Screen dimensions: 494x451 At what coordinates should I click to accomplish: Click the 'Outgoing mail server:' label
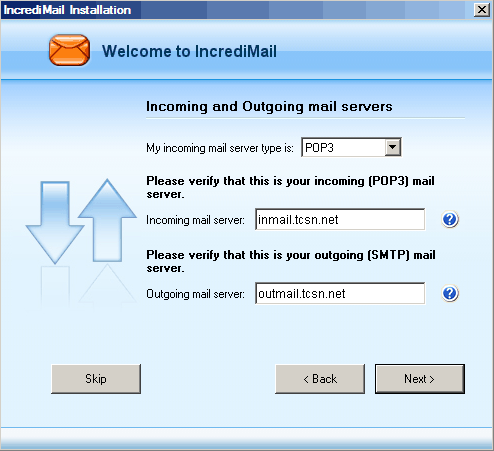point(195,294)
